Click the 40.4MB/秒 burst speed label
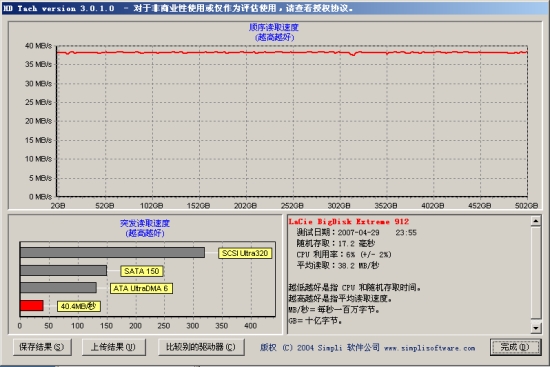This screenshot has height=367, width=550. pyautogui.click(x=79, y=306)
